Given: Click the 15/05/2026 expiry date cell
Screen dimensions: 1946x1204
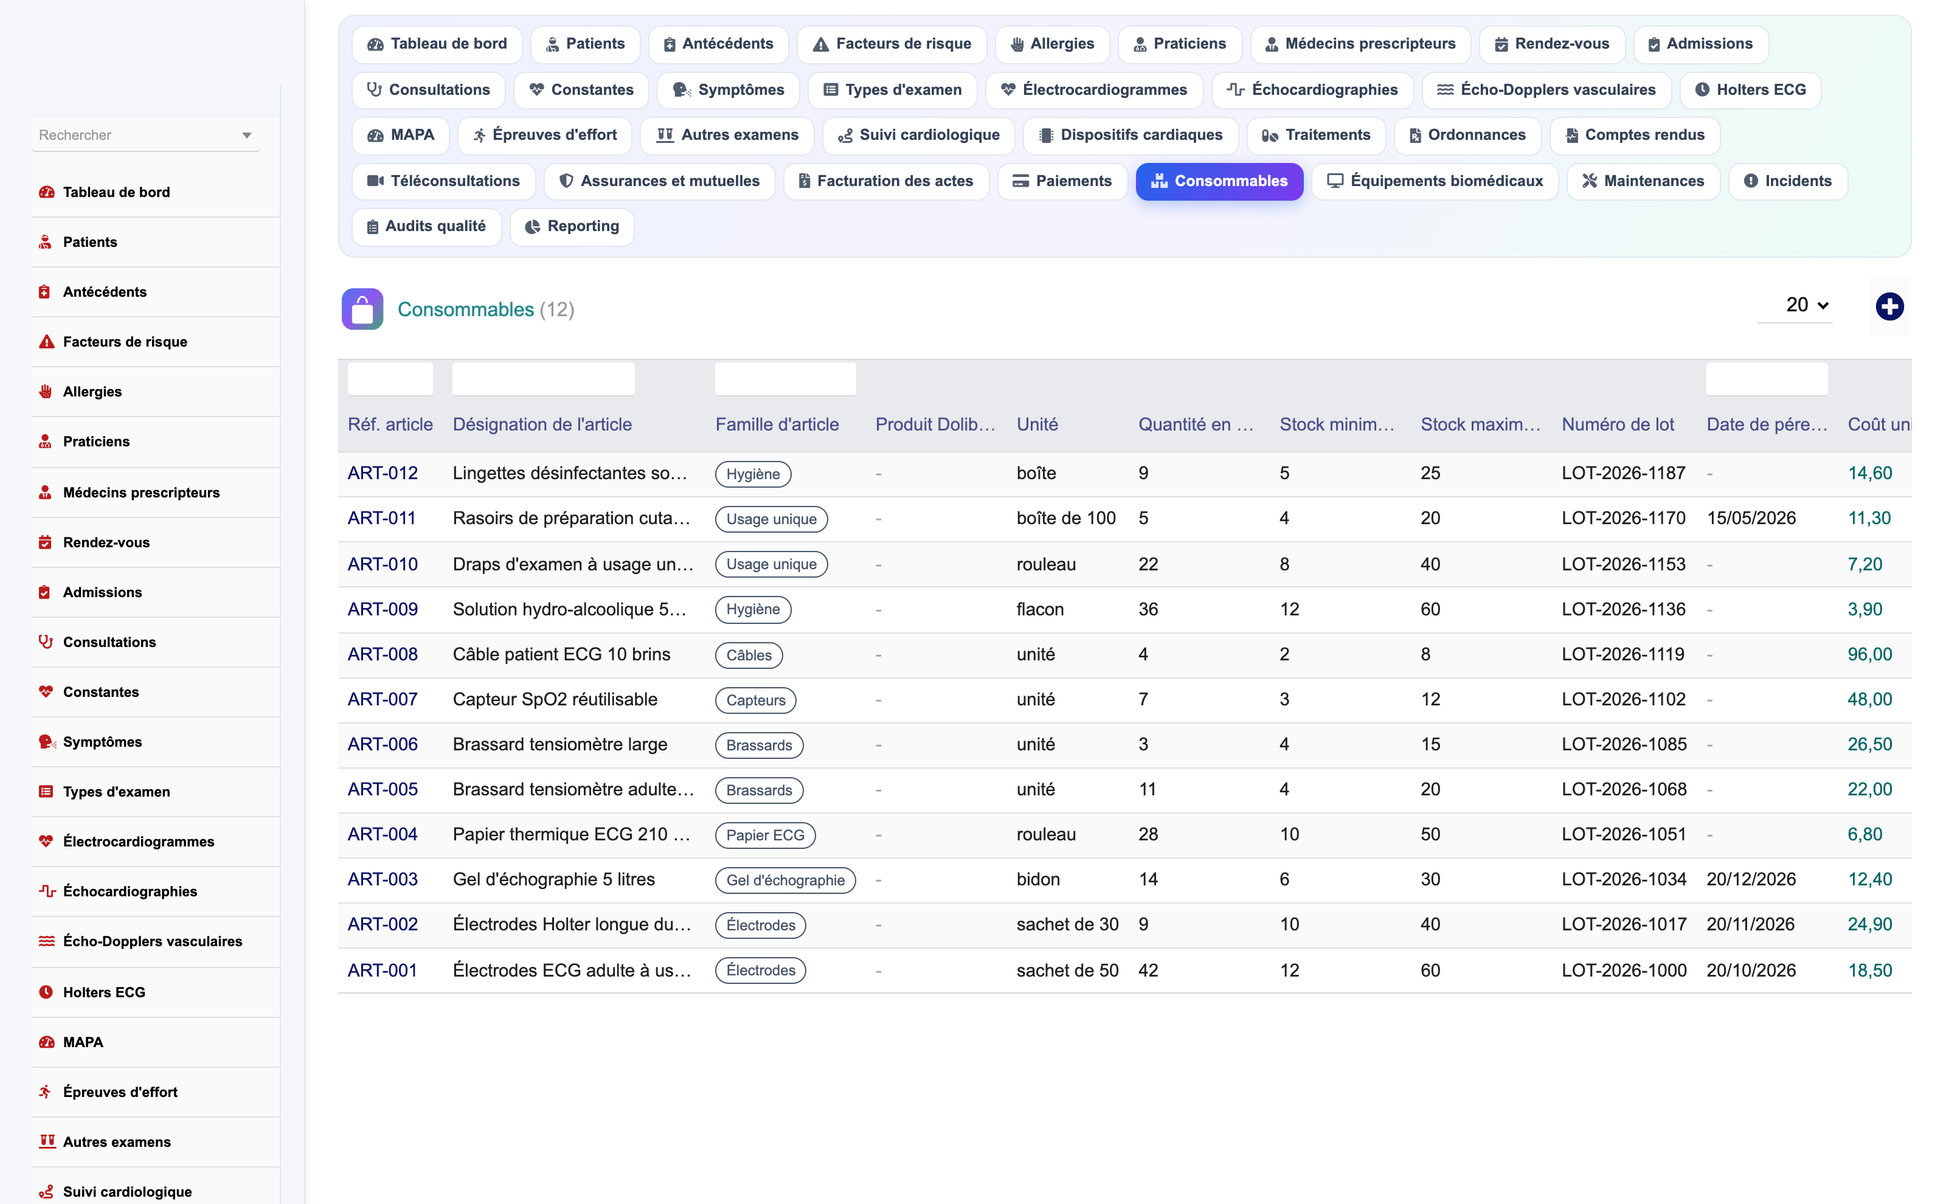Looking at the screenshot, I should tap(1750, 518).
